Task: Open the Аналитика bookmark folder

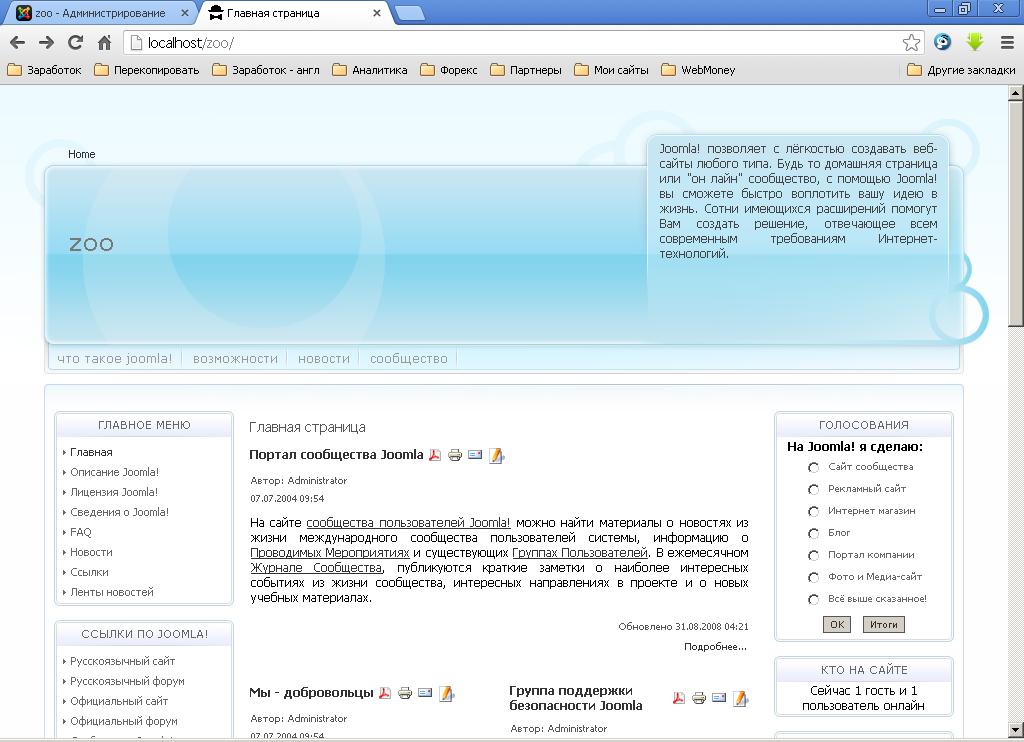Action: (x=370, y=70)
